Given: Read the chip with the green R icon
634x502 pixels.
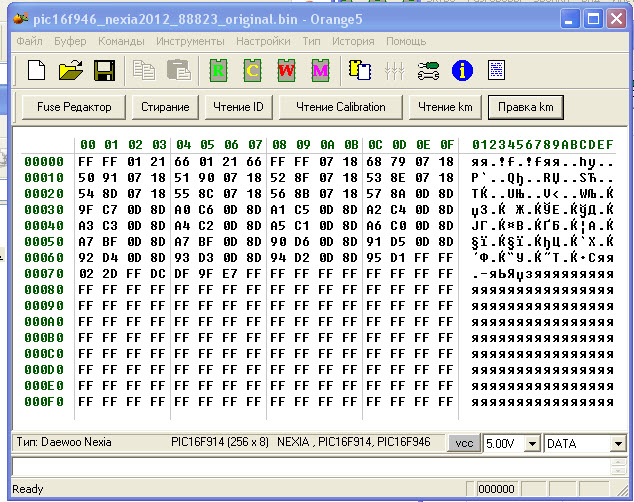Looking at the screenshot, I should pyautogui.click(x=218, y=70).
